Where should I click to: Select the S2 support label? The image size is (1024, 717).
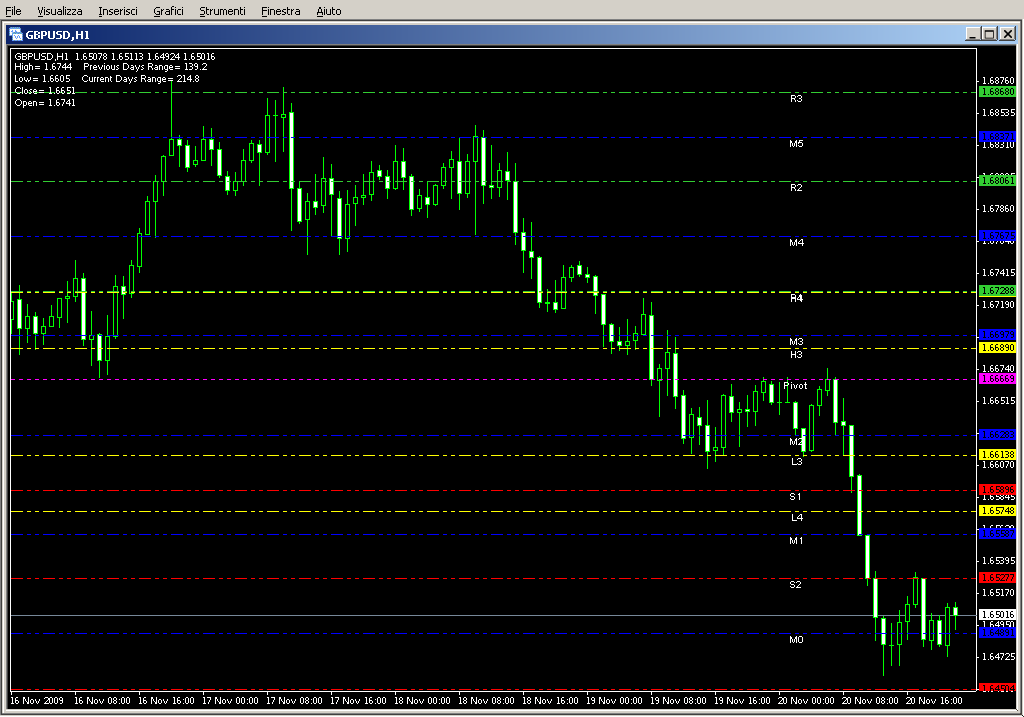pos(795,584)
